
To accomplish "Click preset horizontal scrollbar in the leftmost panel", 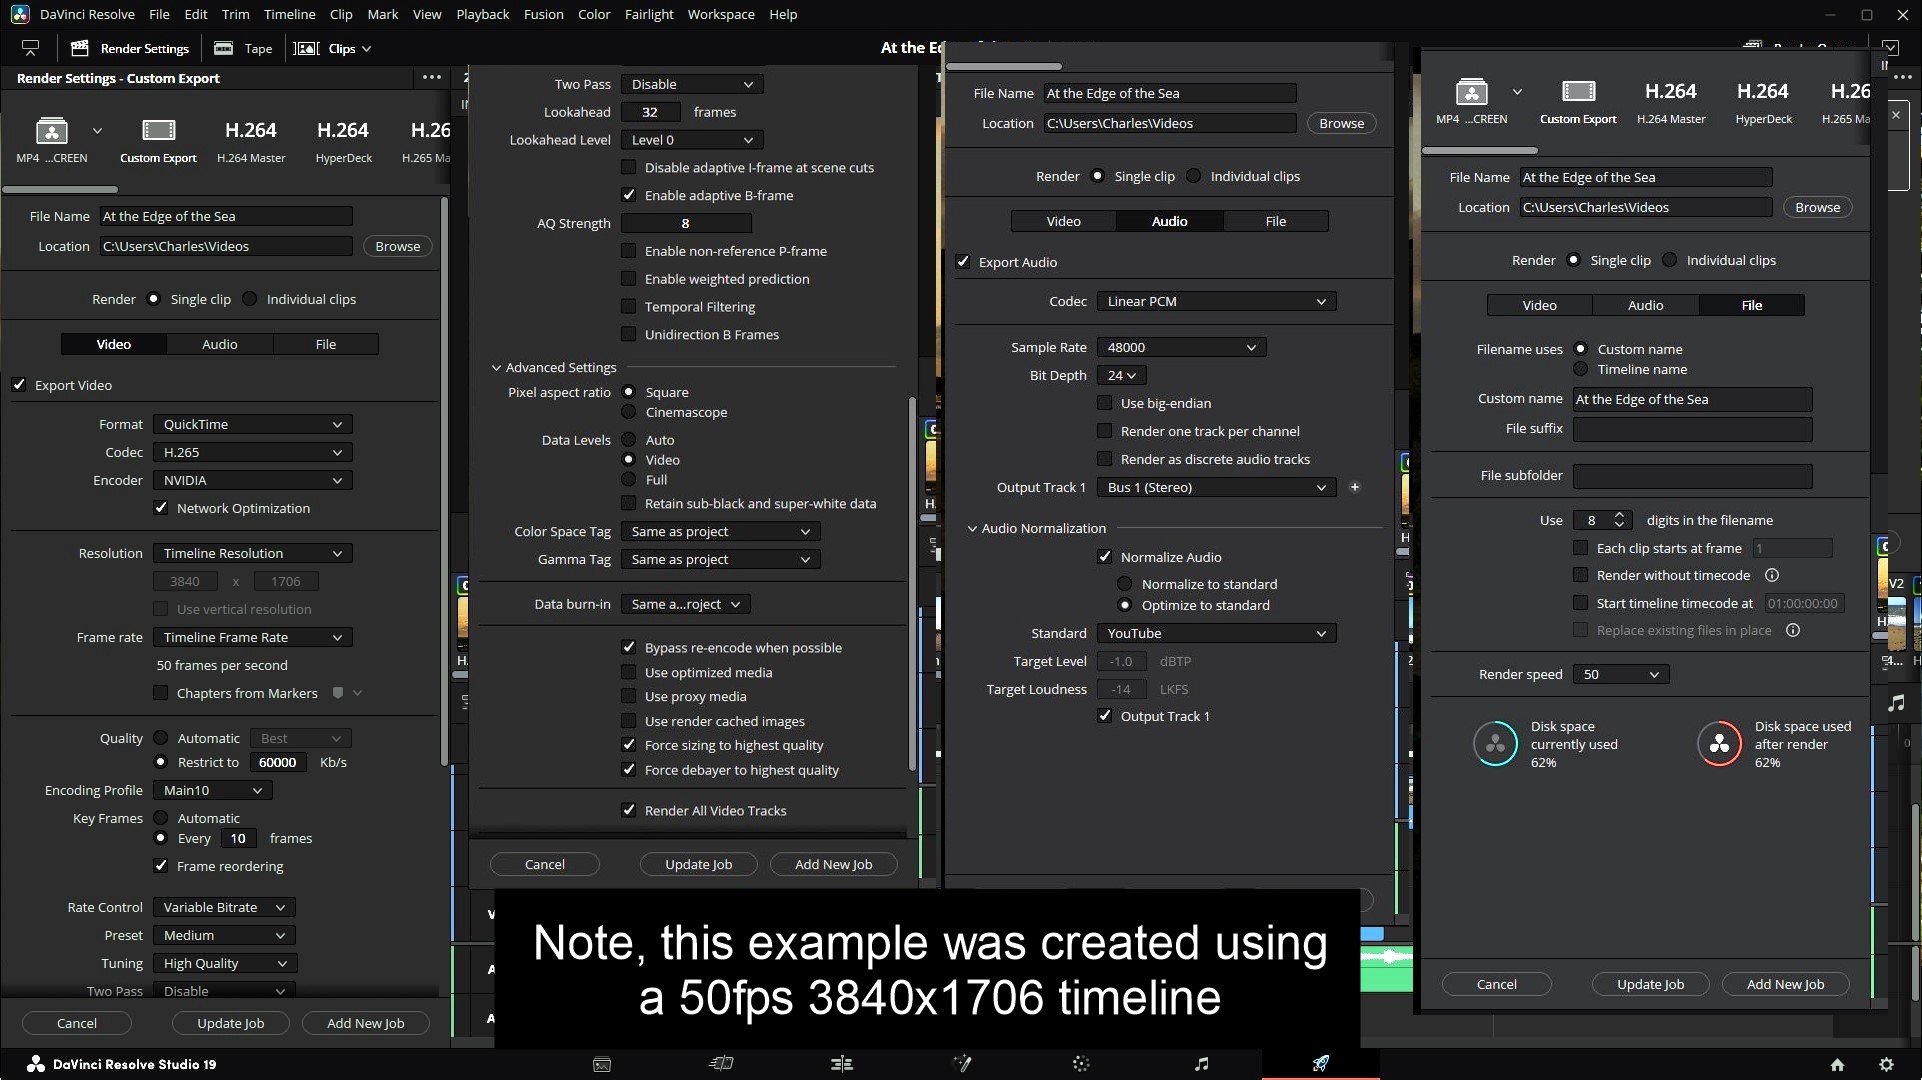I will (x=60, y=189).
